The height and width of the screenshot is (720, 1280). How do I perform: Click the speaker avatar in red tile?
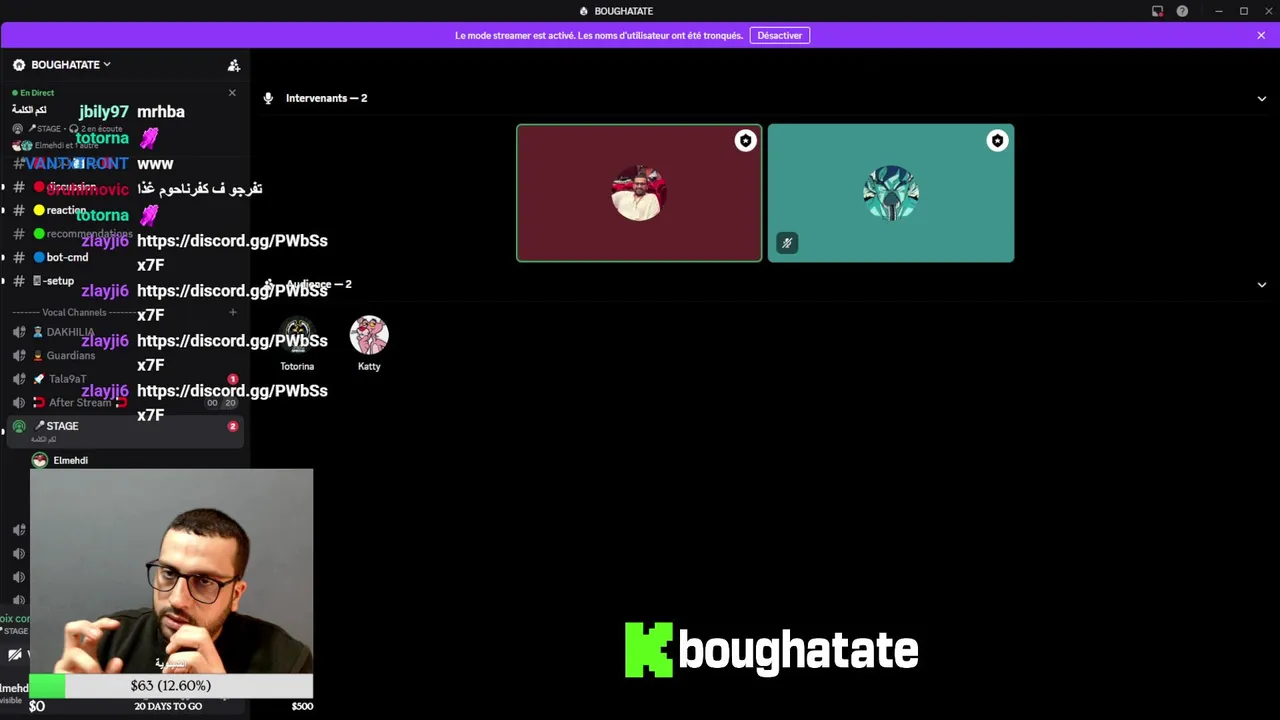click(639, 192)
